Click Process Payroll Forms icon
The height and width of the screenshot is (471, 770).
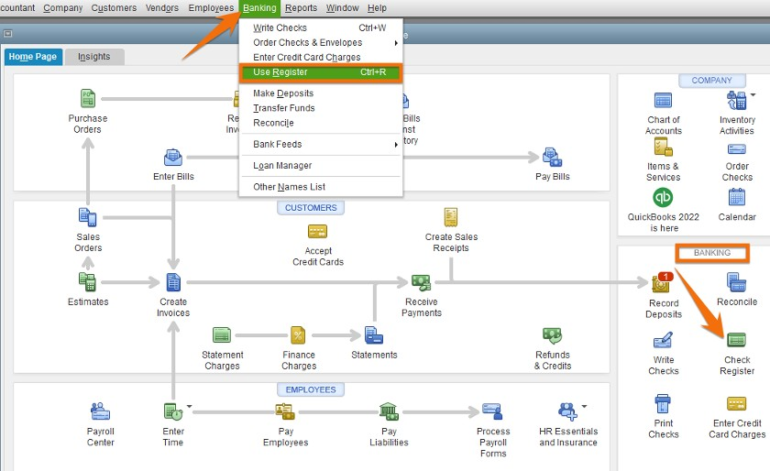click(492, 412)
